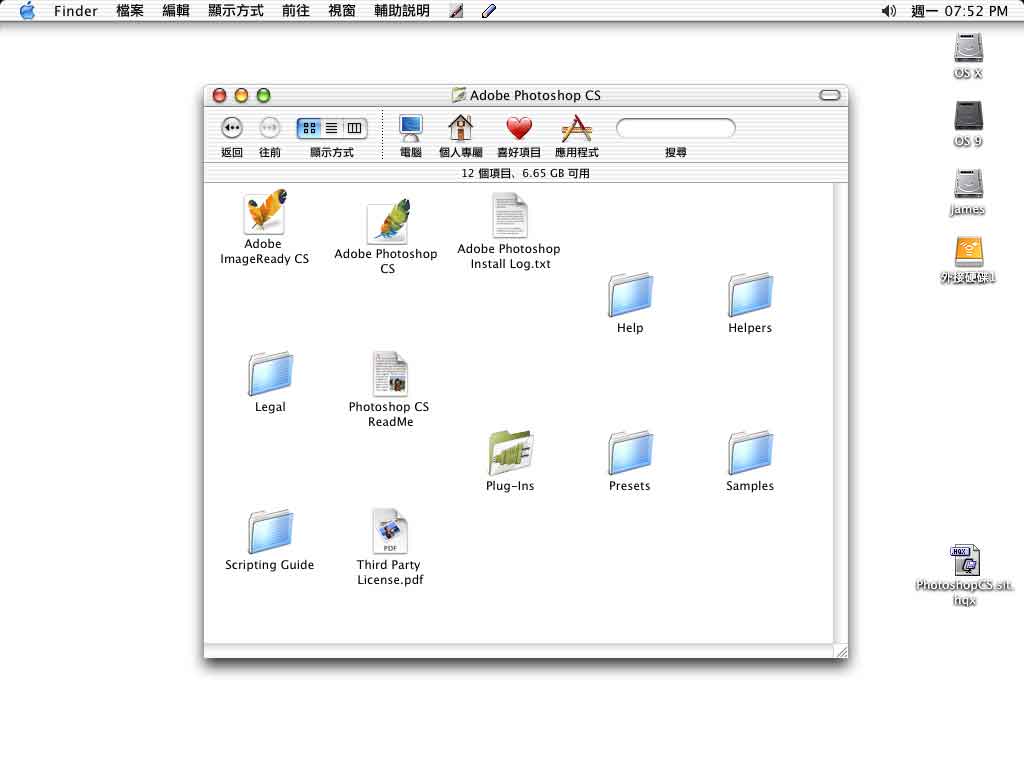Select the Photoshop CS ReadMe document
Viewport: 1024px width, 768px height.
tap(390, 374)
